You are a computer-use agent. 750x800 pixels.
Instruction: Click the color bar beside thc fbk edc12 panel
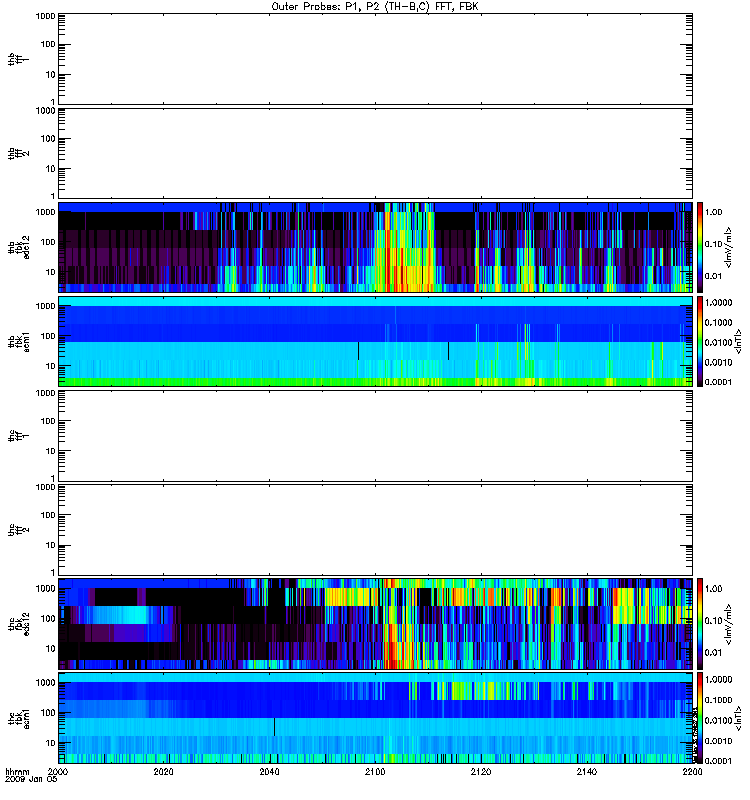[x=700, y=624]
